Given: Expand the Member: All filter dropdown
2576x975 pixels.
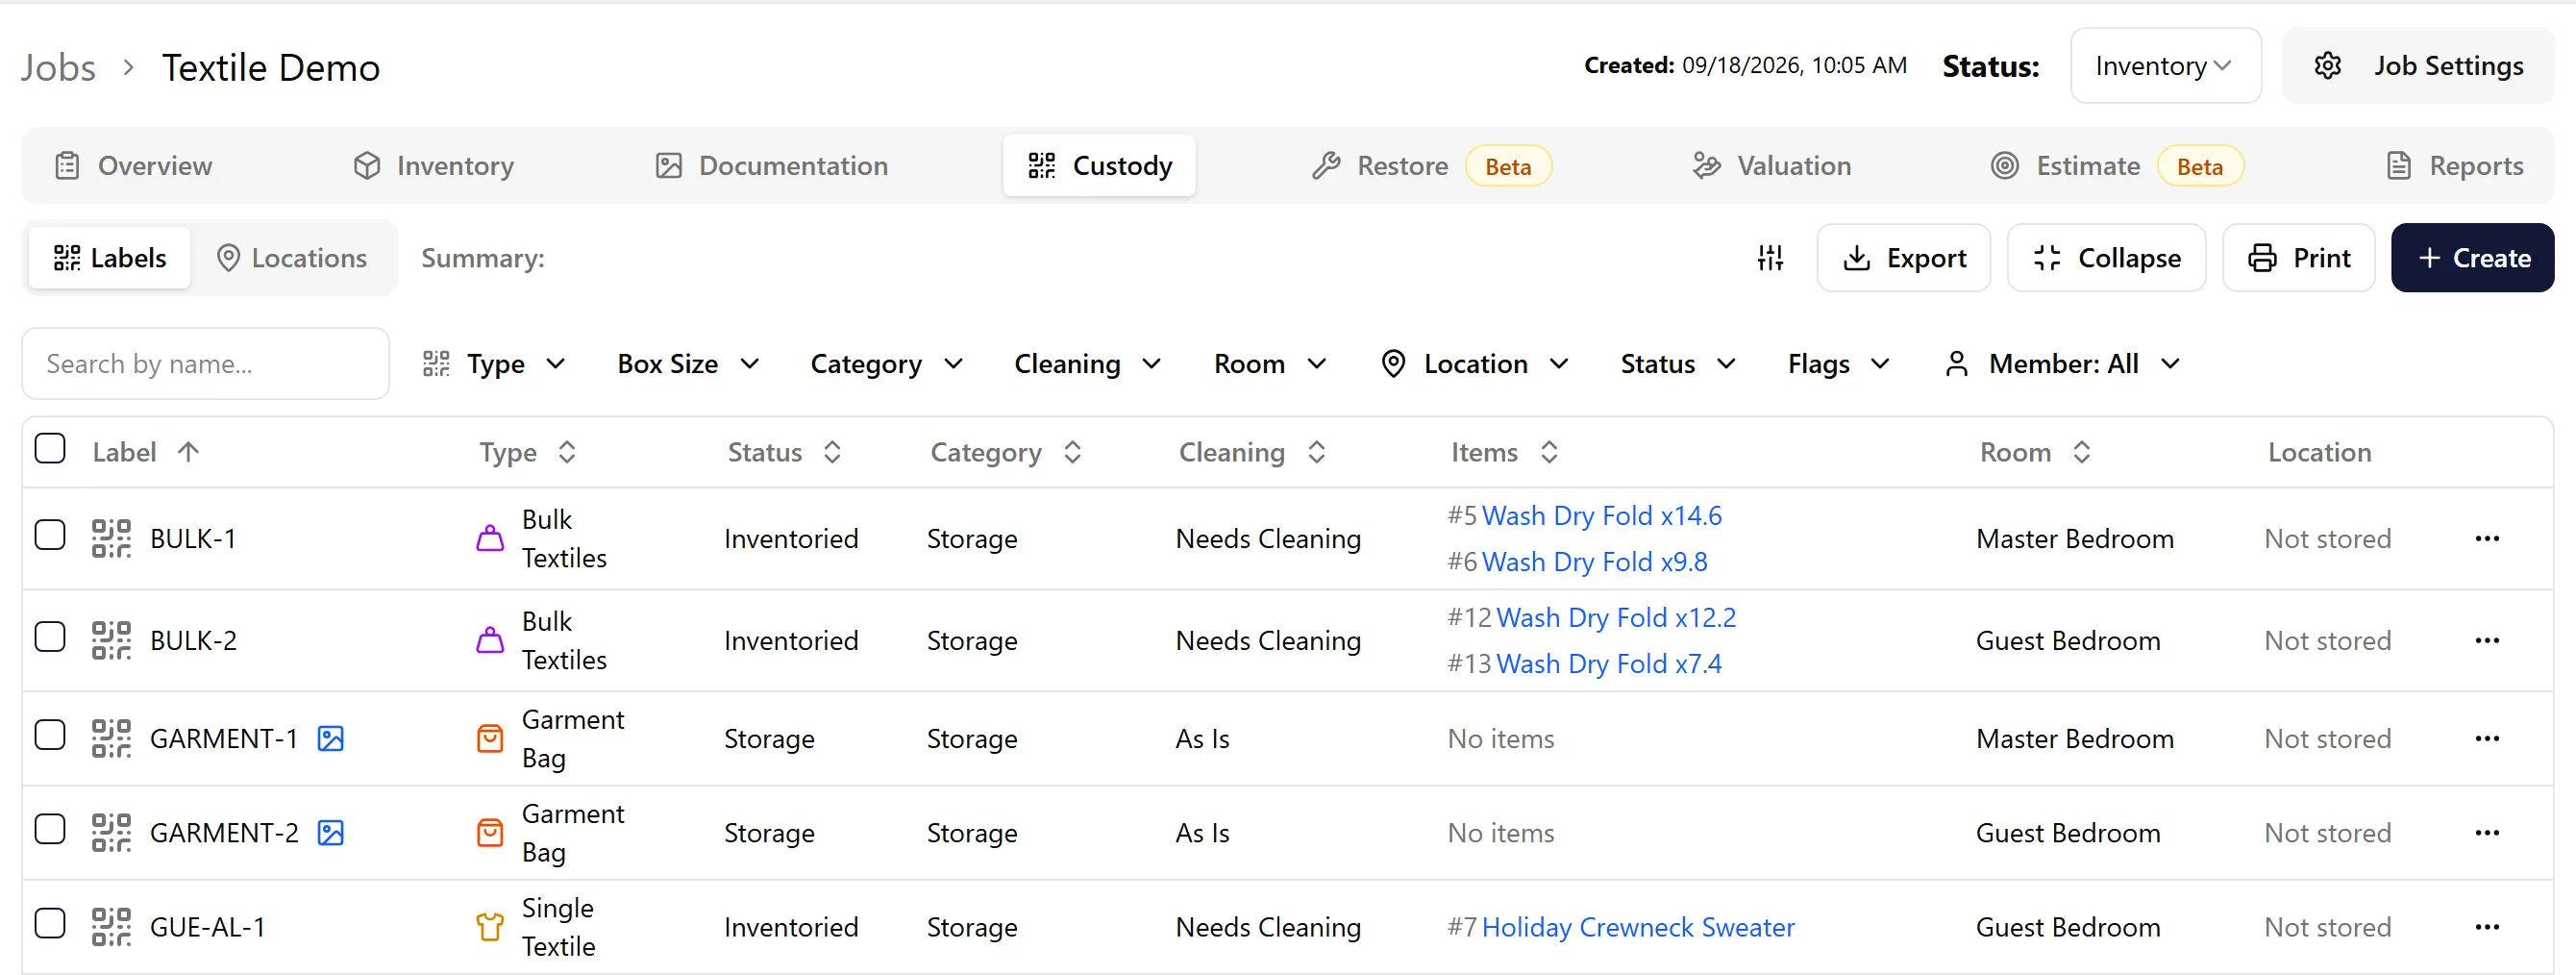Looking at the screenshot, I should click(2062, 364).
